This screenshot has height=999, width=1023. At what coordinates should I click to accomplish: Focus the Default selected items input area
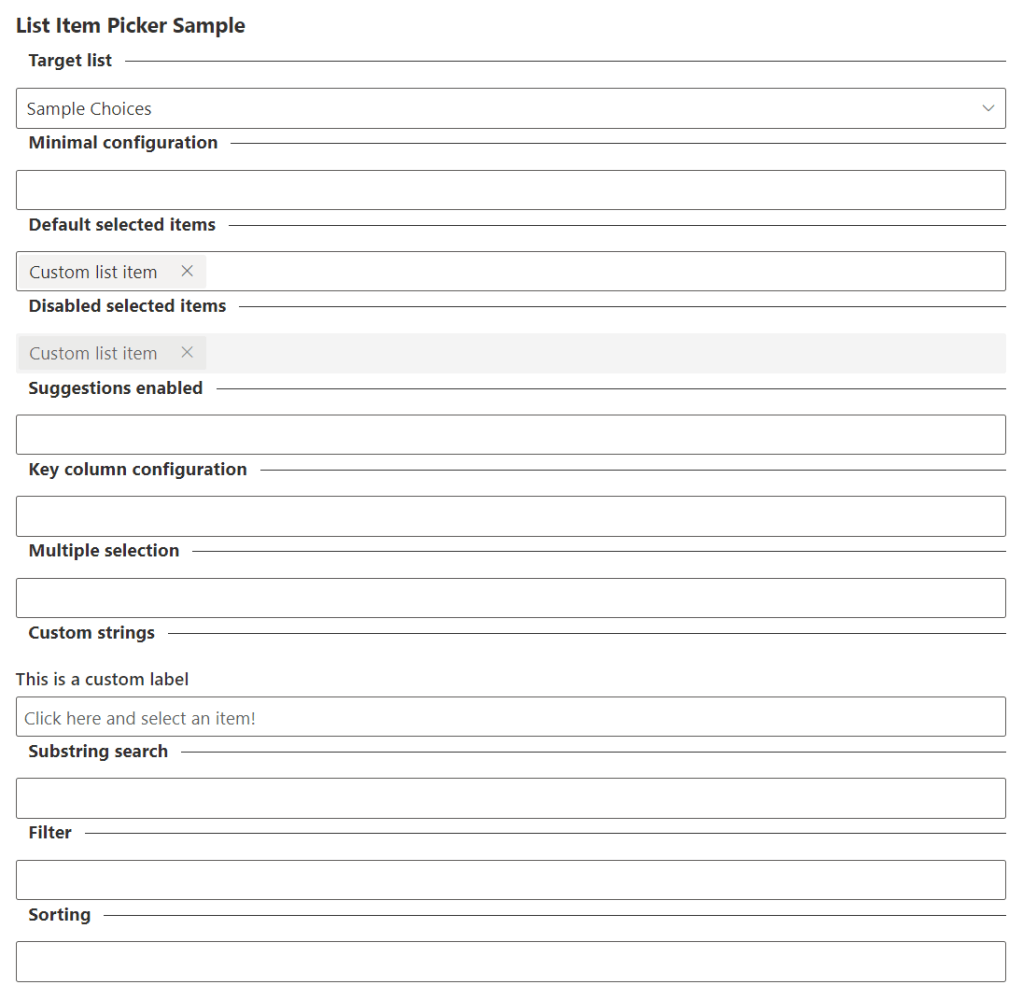(x=600, y=271)
